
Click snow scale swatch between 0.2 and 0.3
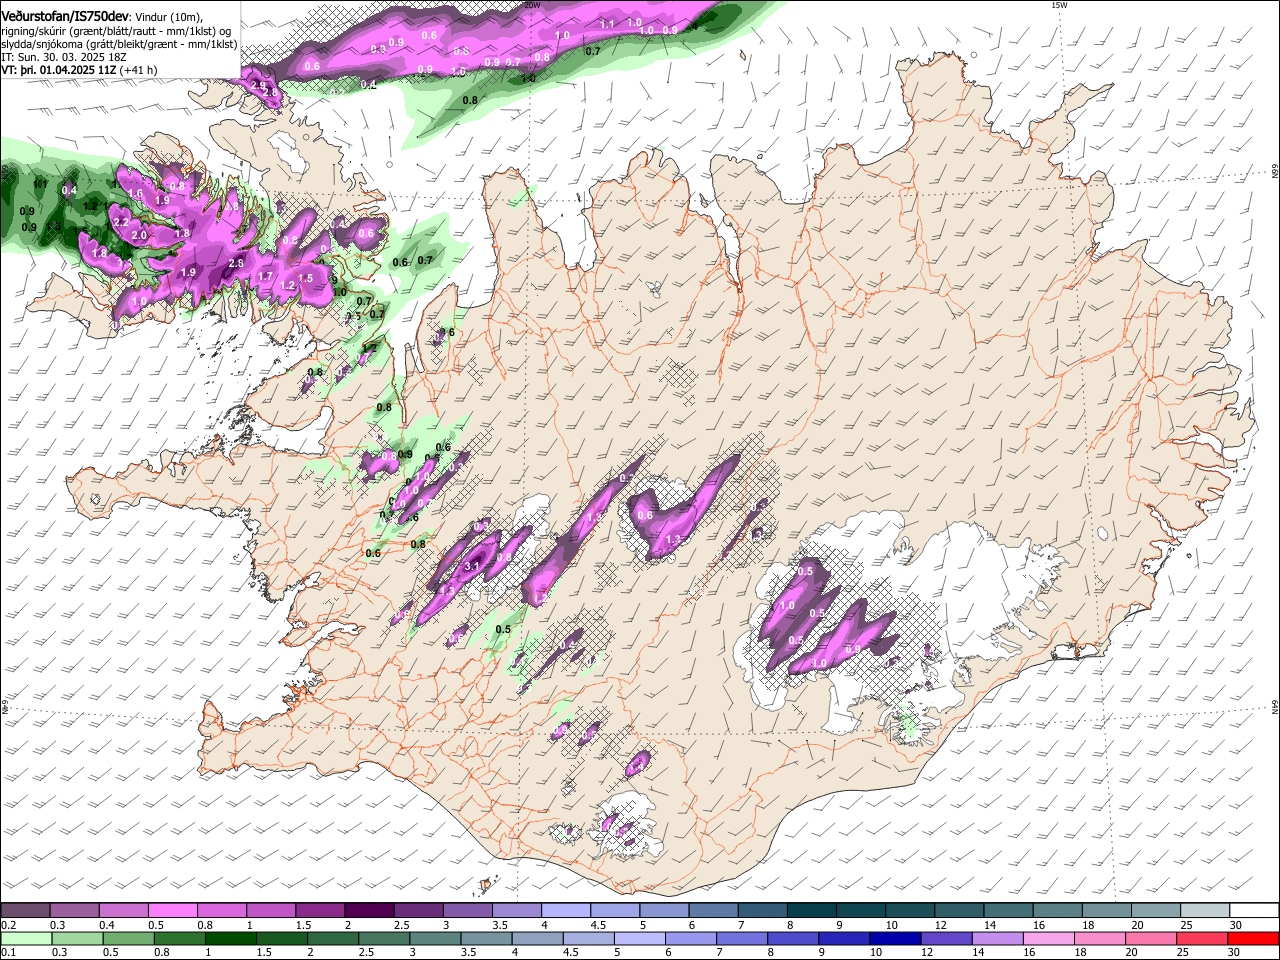(25, 910)
